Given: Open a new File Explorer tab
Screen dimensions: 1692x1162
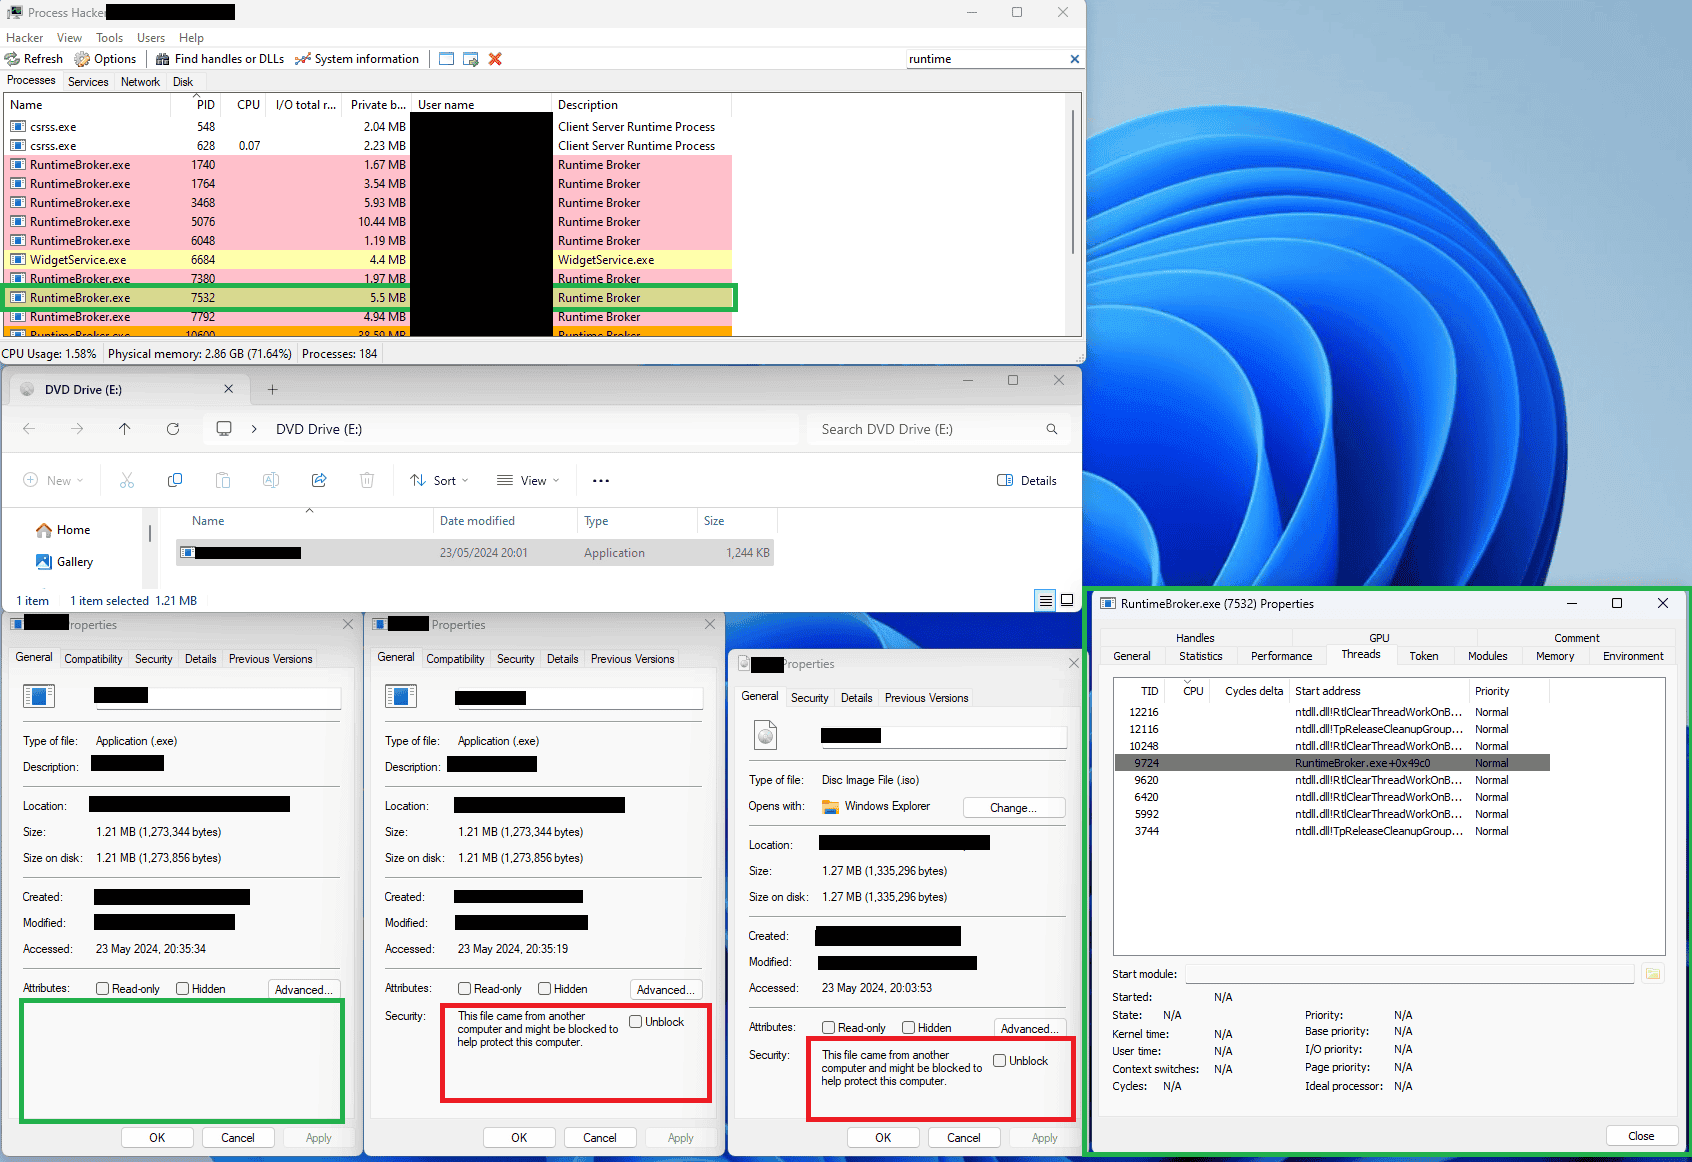Looking at the screenshot, I should tap(272, 389).
